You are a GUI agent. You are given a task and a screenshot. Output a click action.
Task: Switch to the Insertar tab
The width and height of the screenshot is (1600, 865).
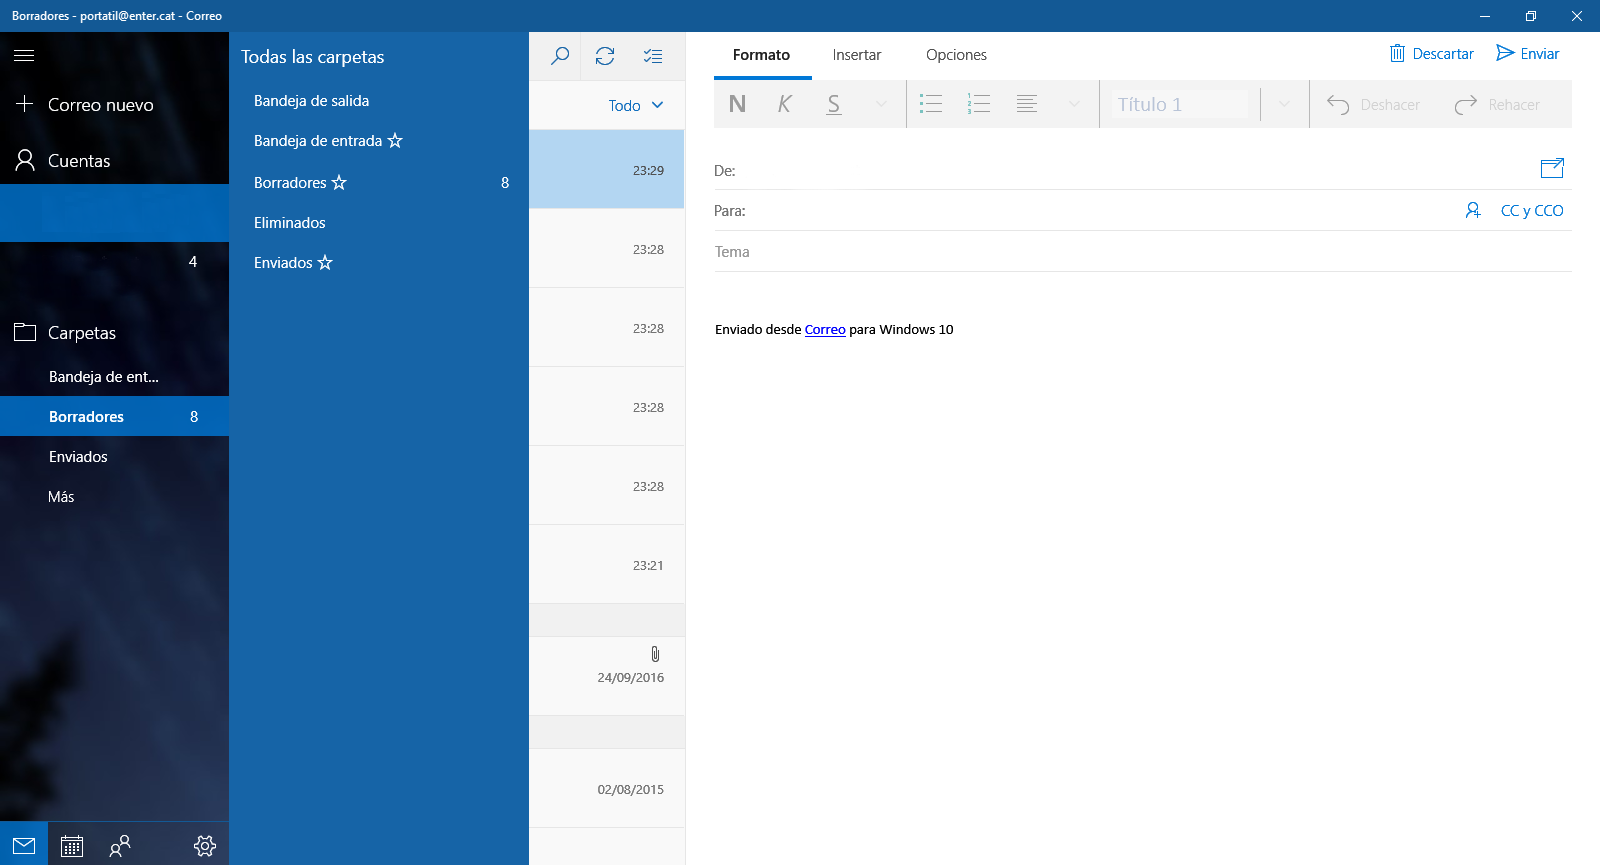click(x=857, y=55)
